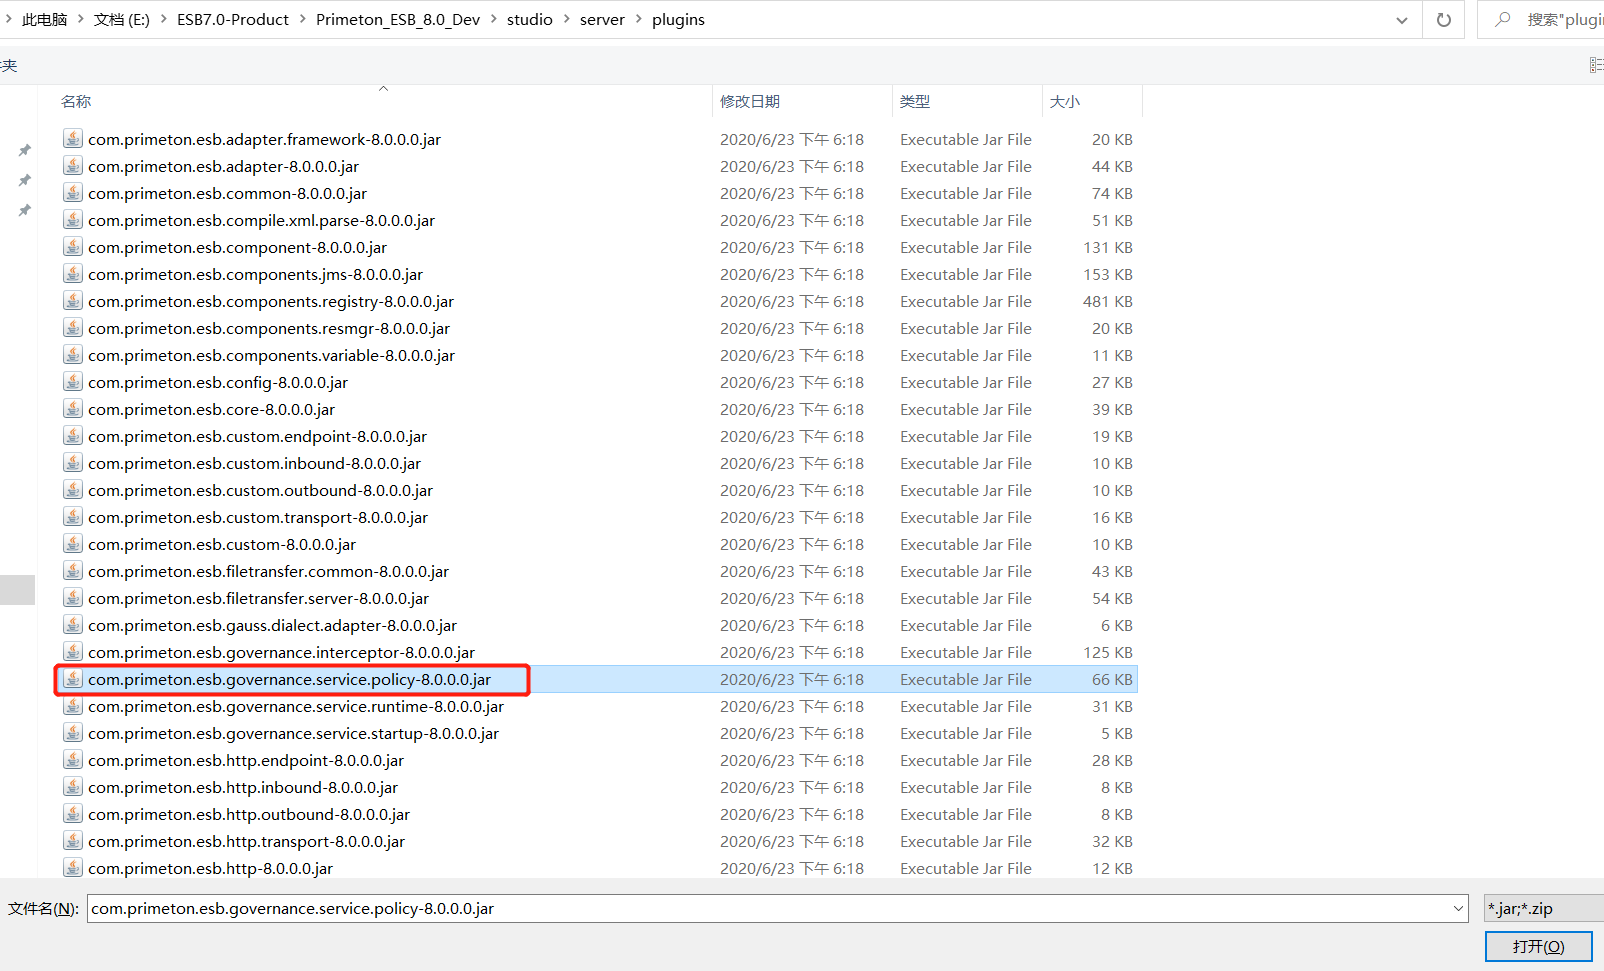The height and width of the screenshot is (971, 1604).
Task: Sort files by 修改日期 column header
Action: pyautogui.click(x=750, y=101)
